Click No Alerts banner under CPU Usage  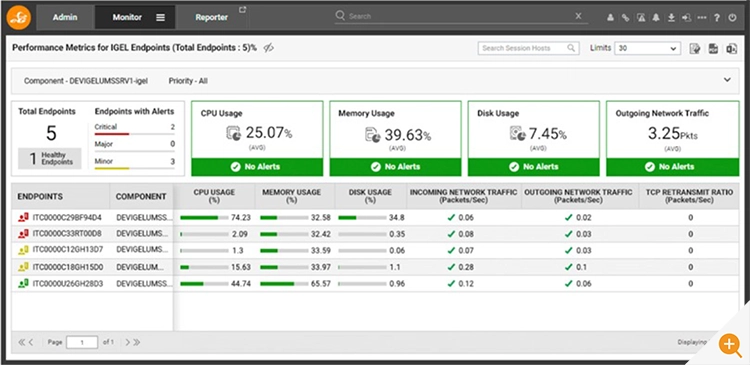[257, 167]
